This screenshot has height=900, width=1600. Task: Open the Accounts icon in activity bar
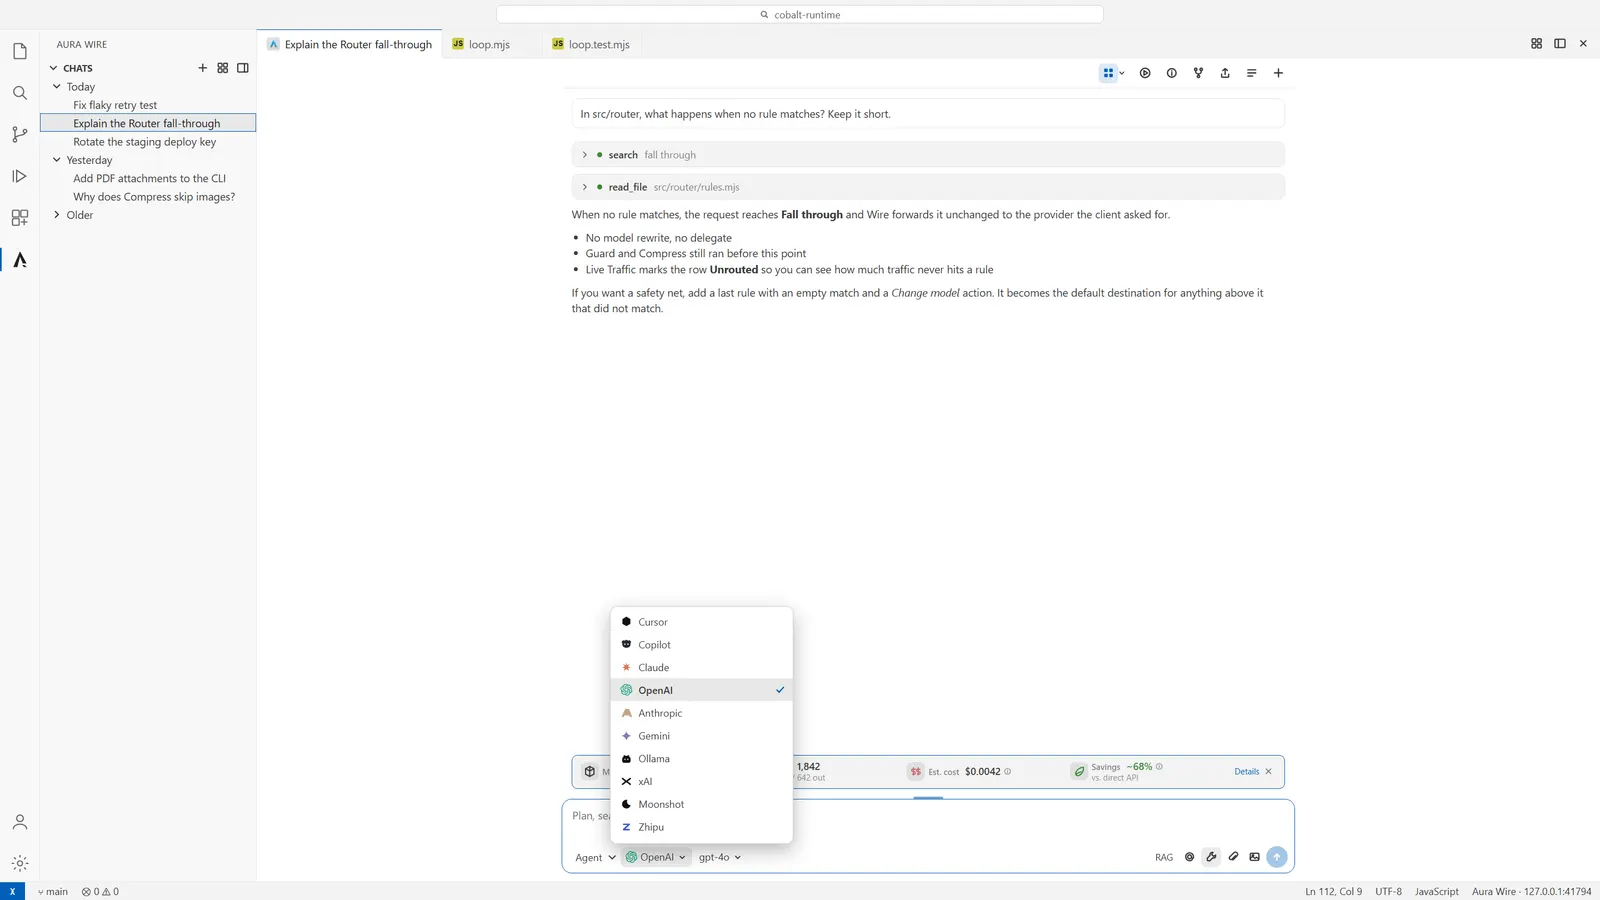[x=19, y=822]
